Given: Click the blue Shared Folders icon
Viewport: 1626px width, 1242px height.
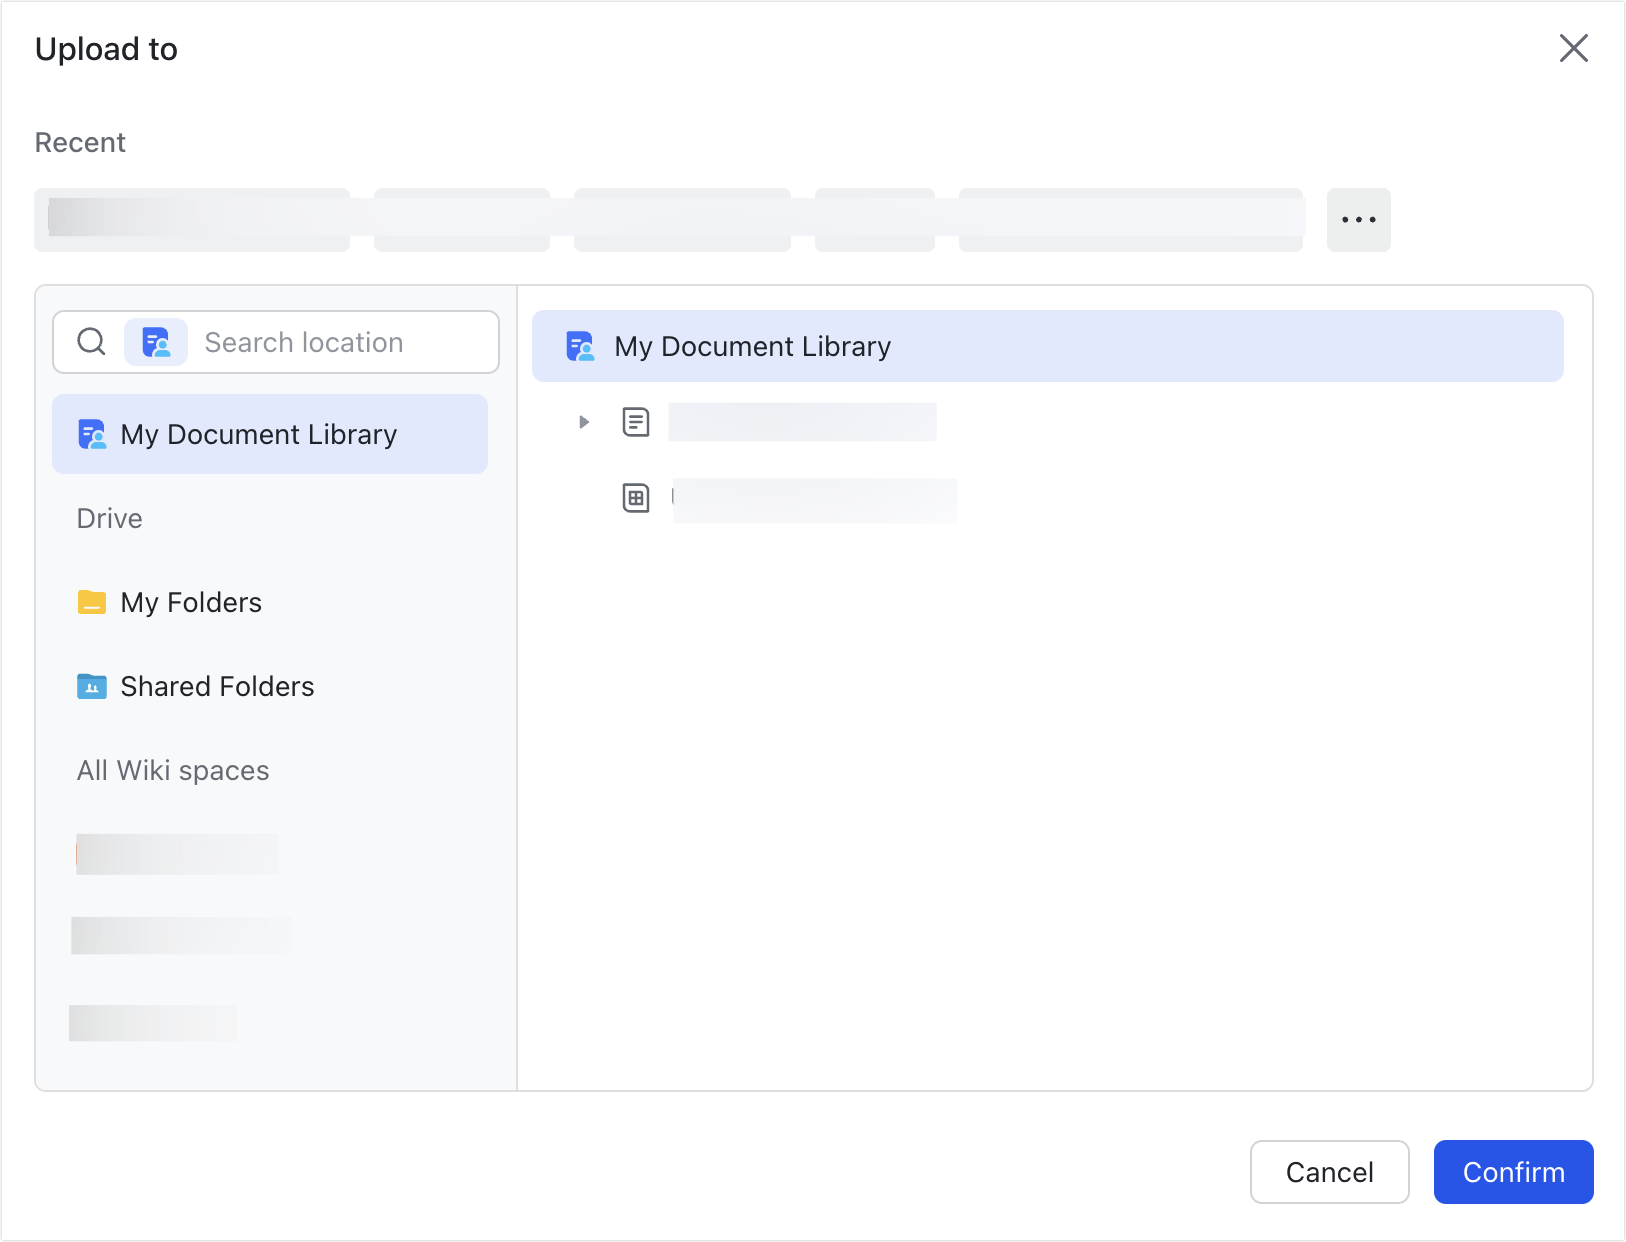Looking at the screenshot, I should (91, 686).
